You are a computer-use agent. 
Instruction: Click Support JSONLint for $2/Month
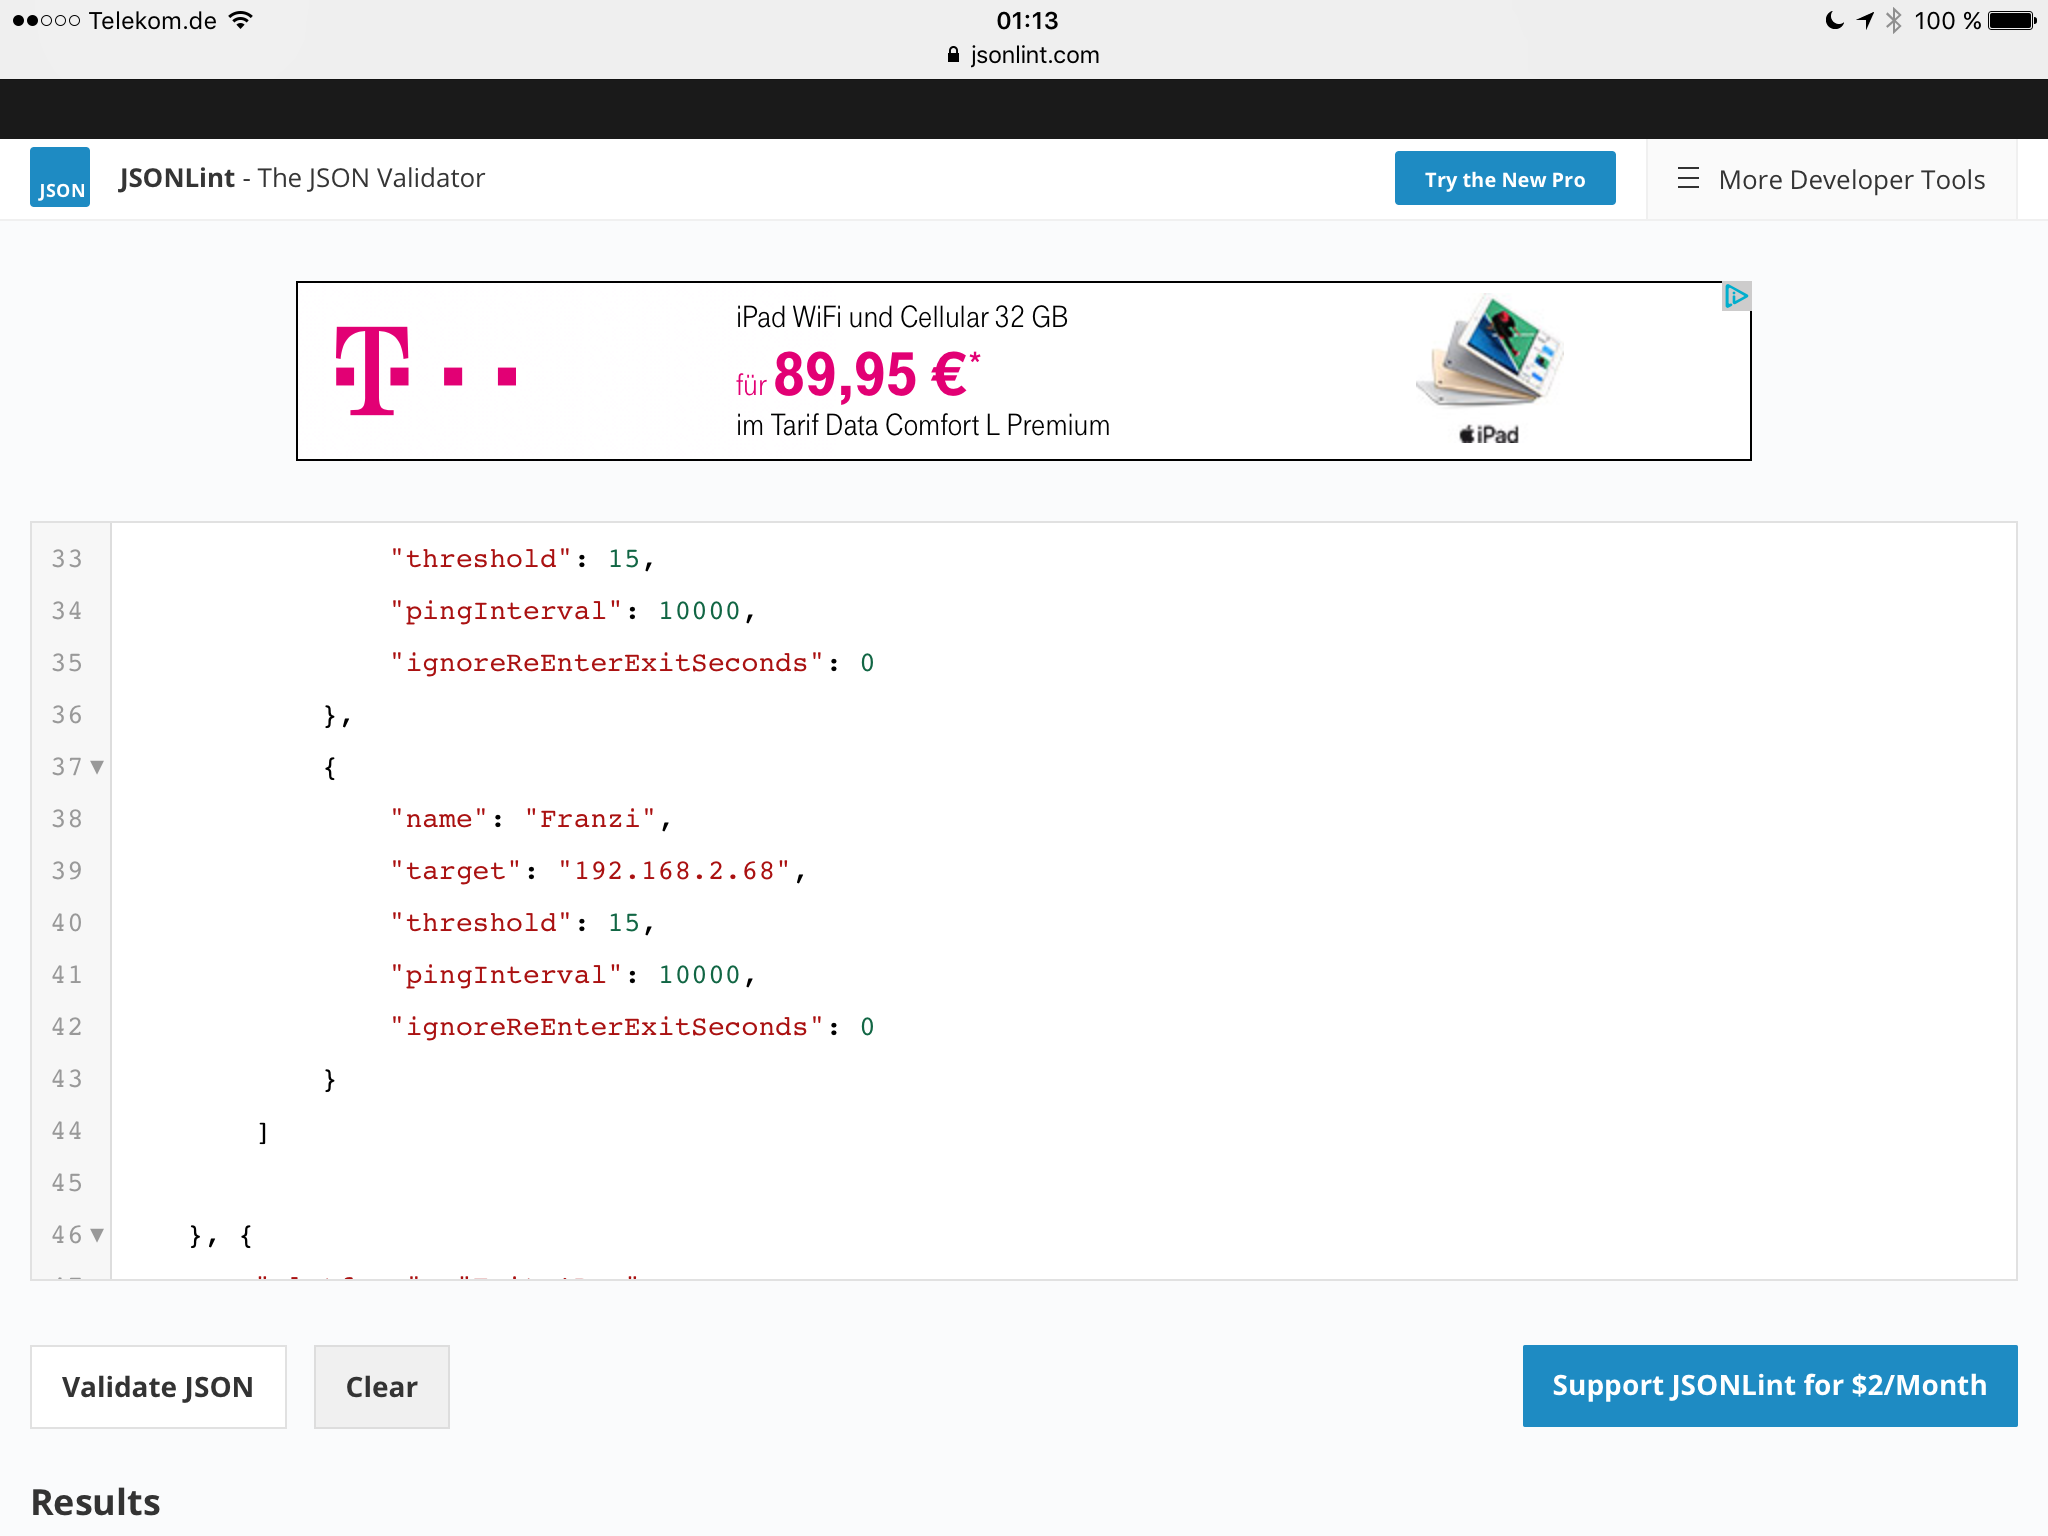pyautogui.click(x=1769, y=1385)
